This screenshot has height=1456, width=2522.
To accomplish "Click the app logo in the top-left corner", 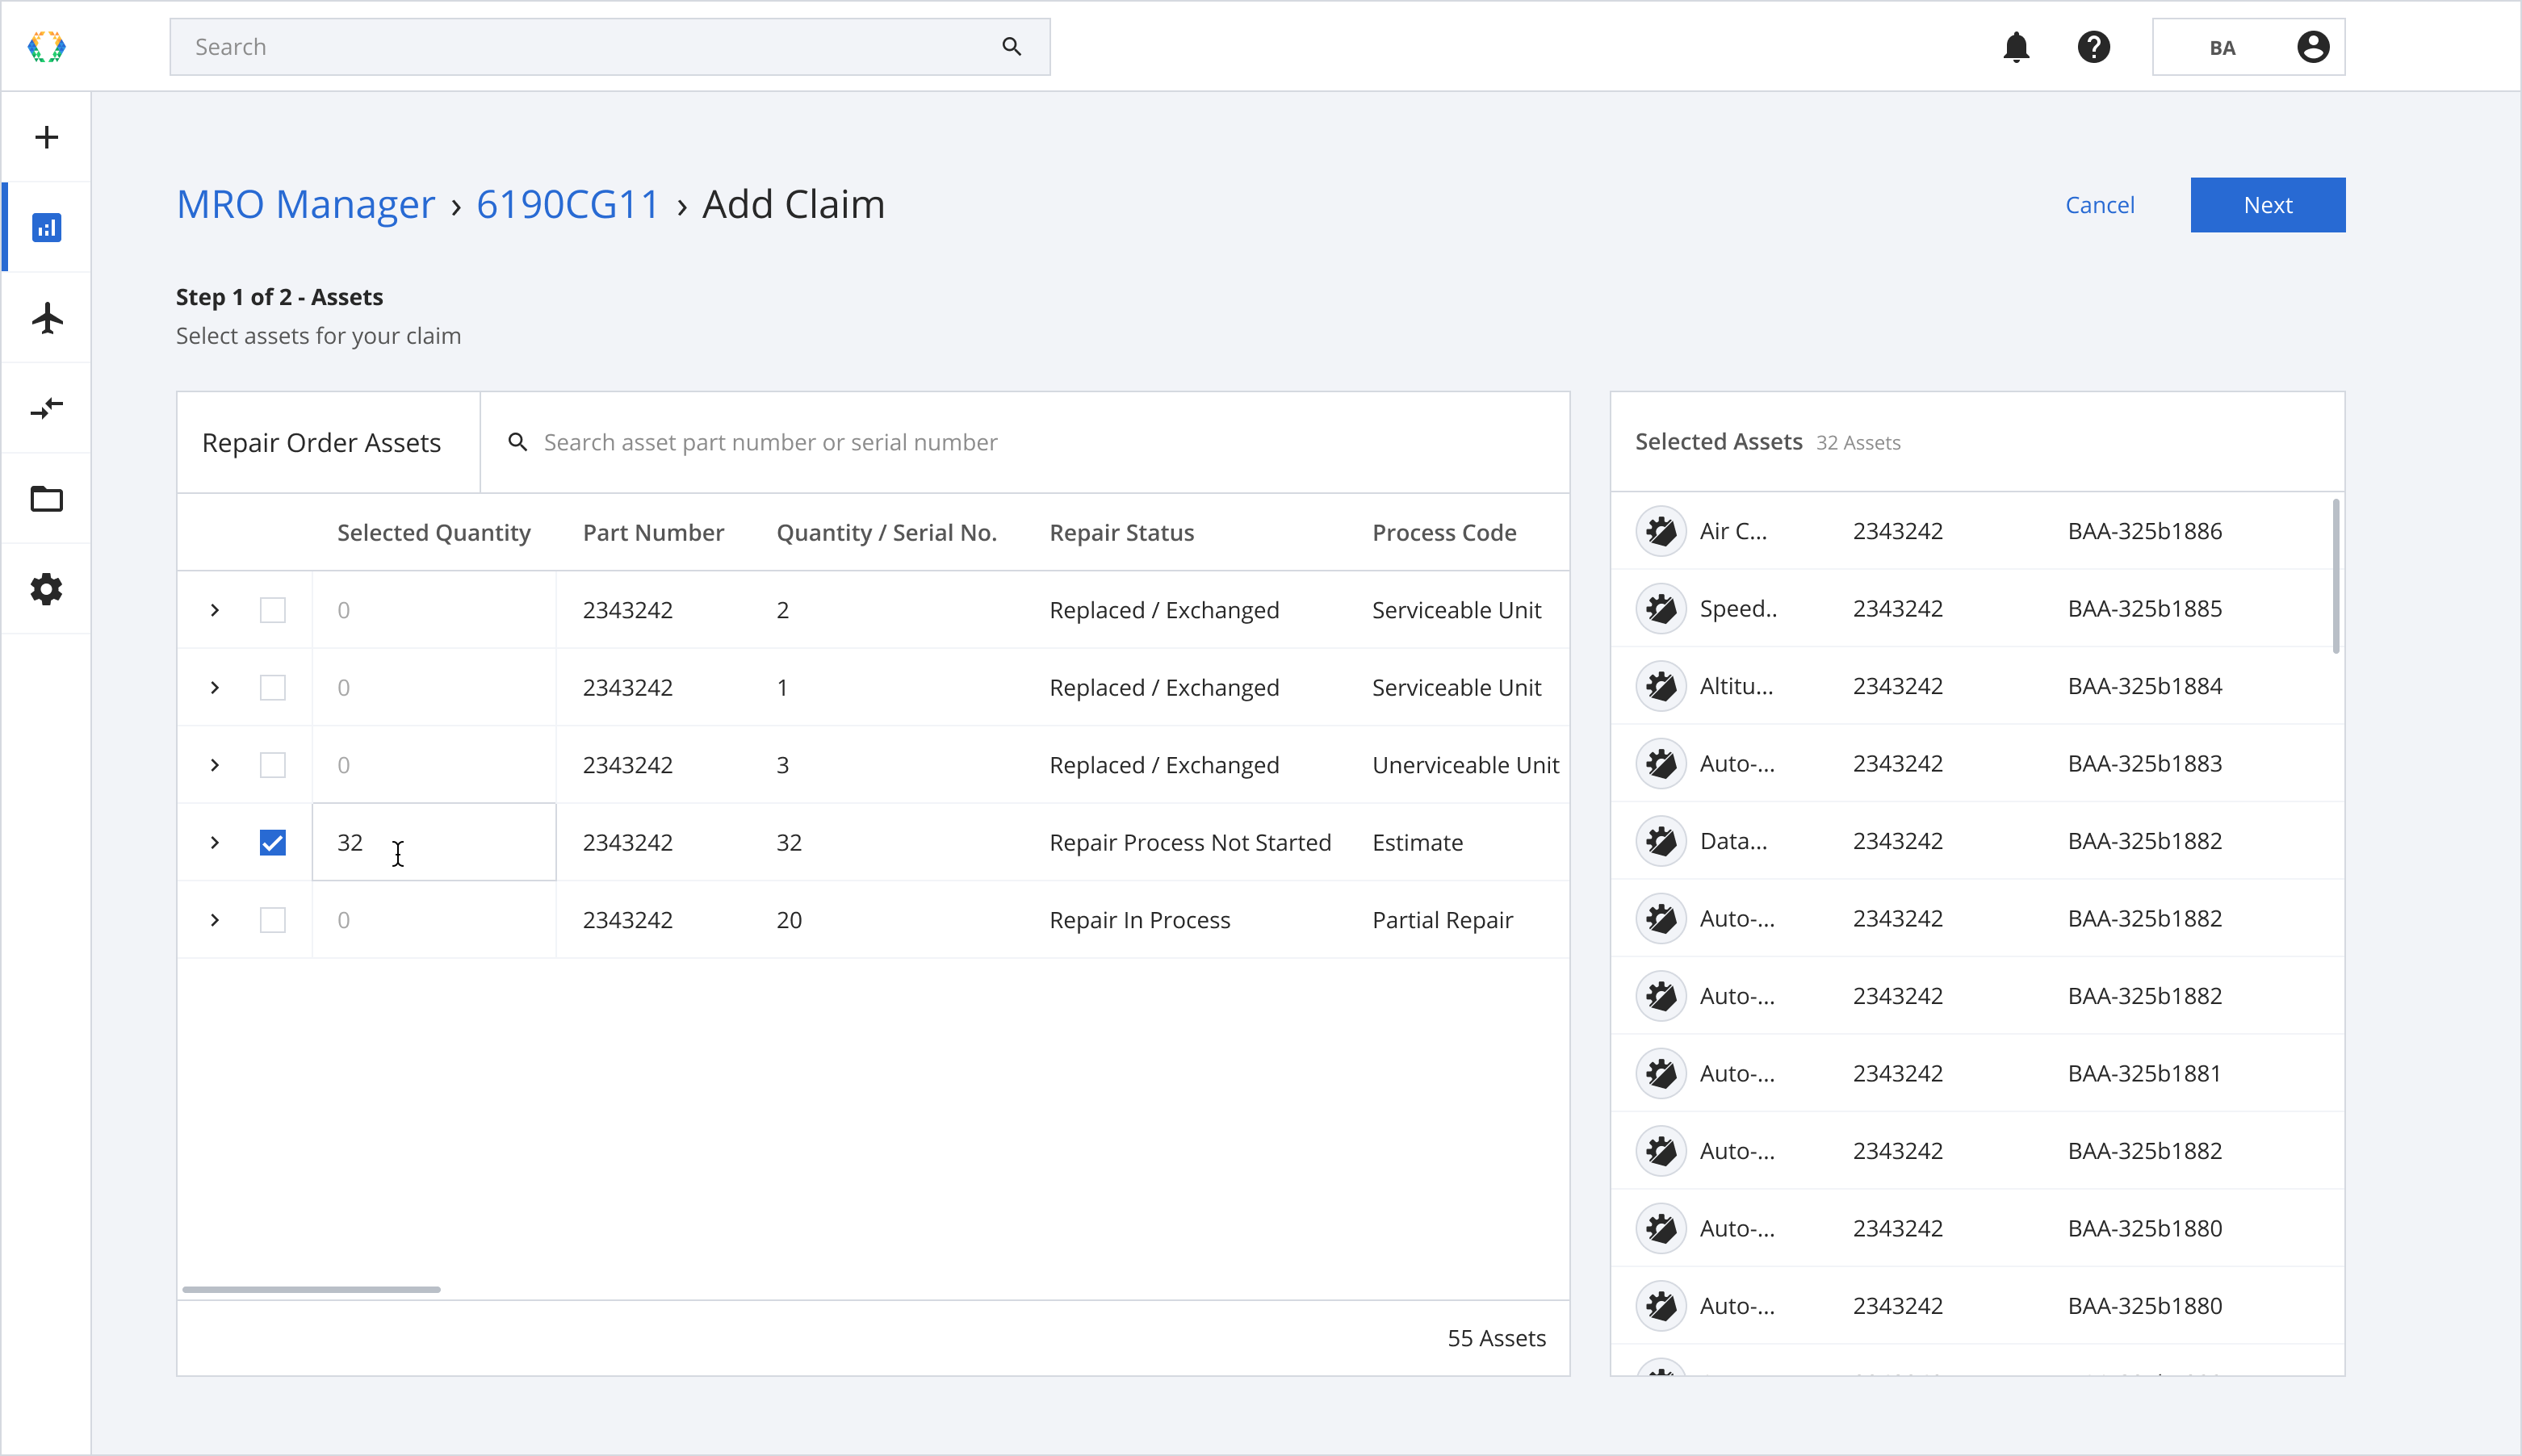I will pos(46,47).
